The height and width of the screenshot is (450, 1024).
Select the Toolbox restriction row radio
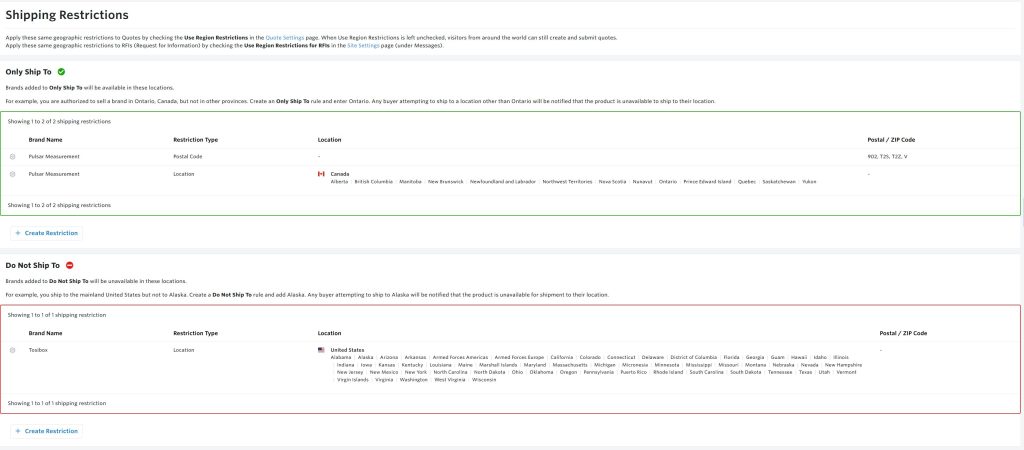point(13,350)
